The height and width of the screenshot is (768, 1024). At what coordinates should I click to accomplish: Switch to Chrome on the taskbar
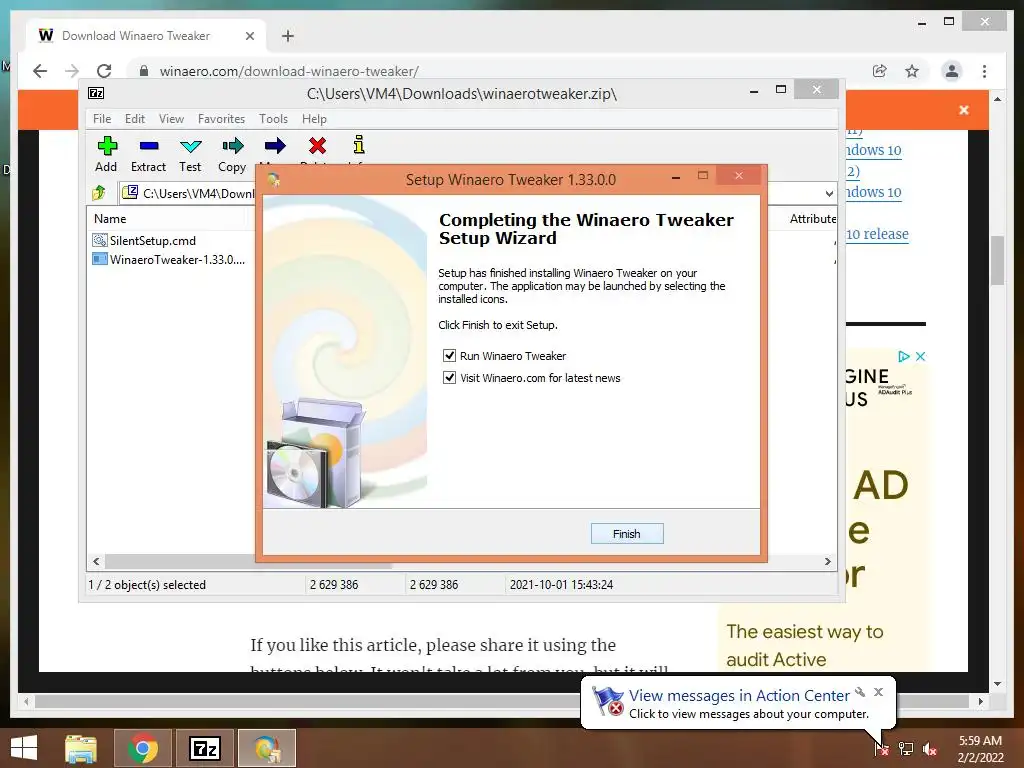coord(142,748)
